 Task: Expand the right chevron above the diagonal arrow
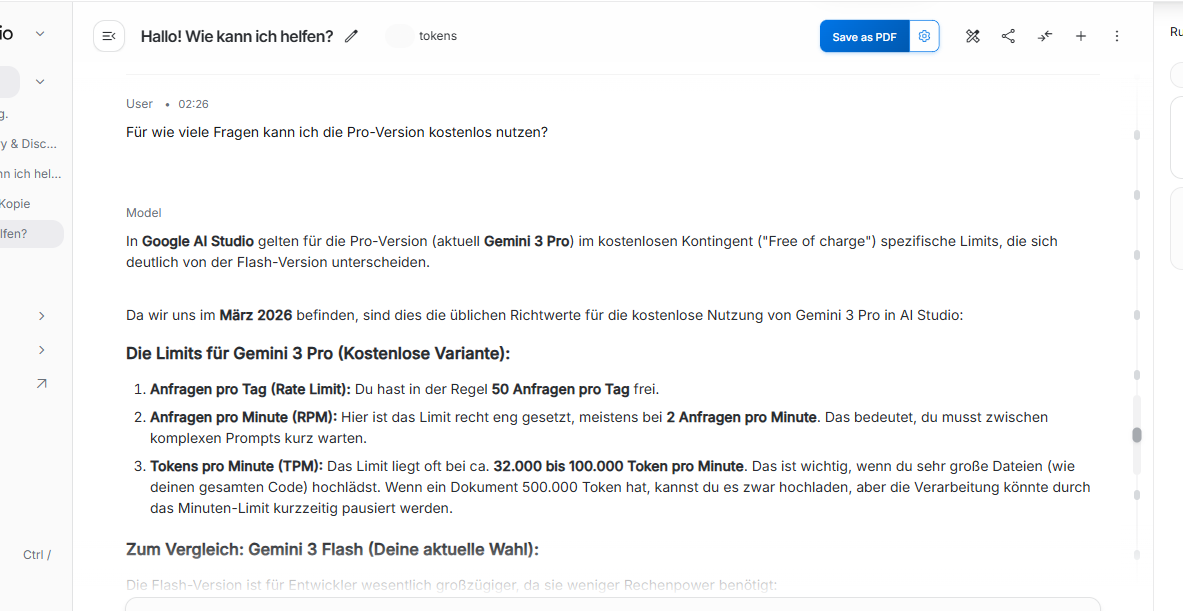pos(41,350)
